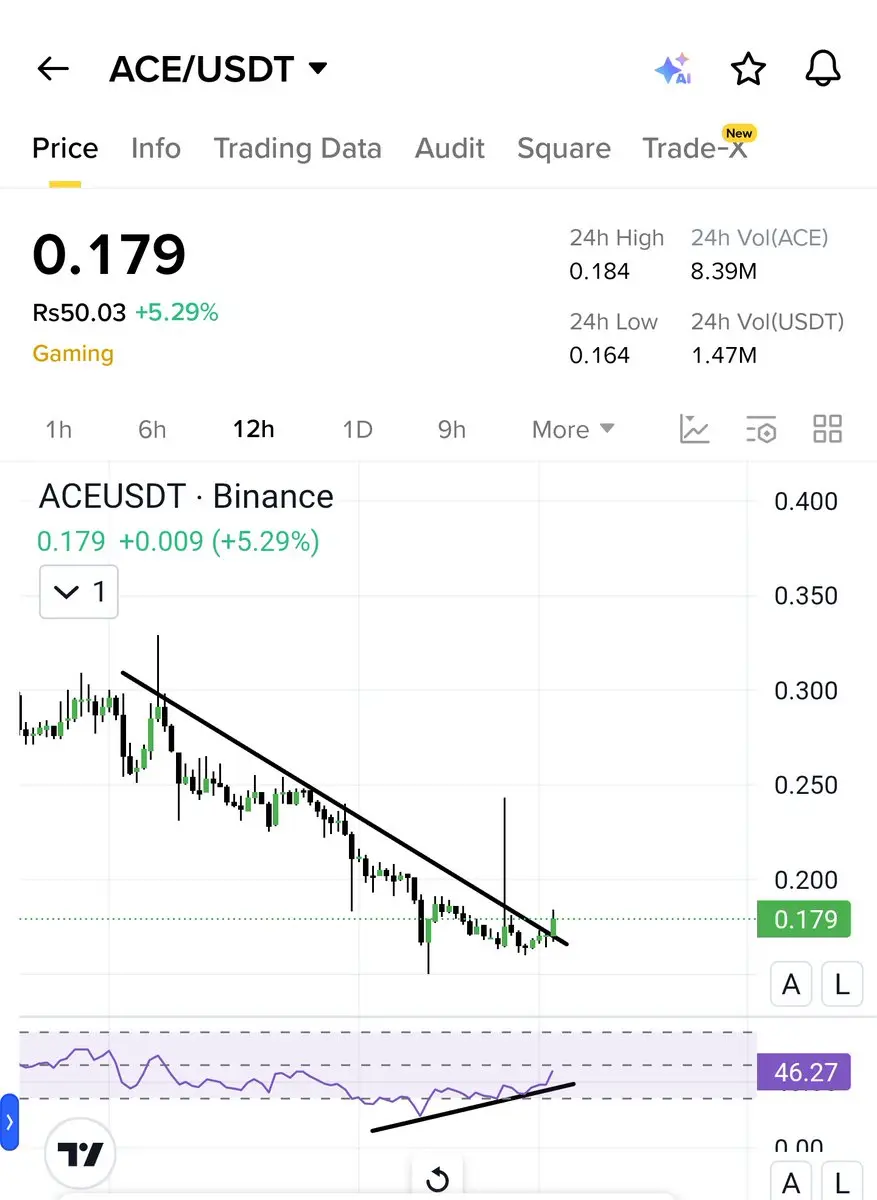Tap the 24h Low value 0.164

(x=600, y=355)
